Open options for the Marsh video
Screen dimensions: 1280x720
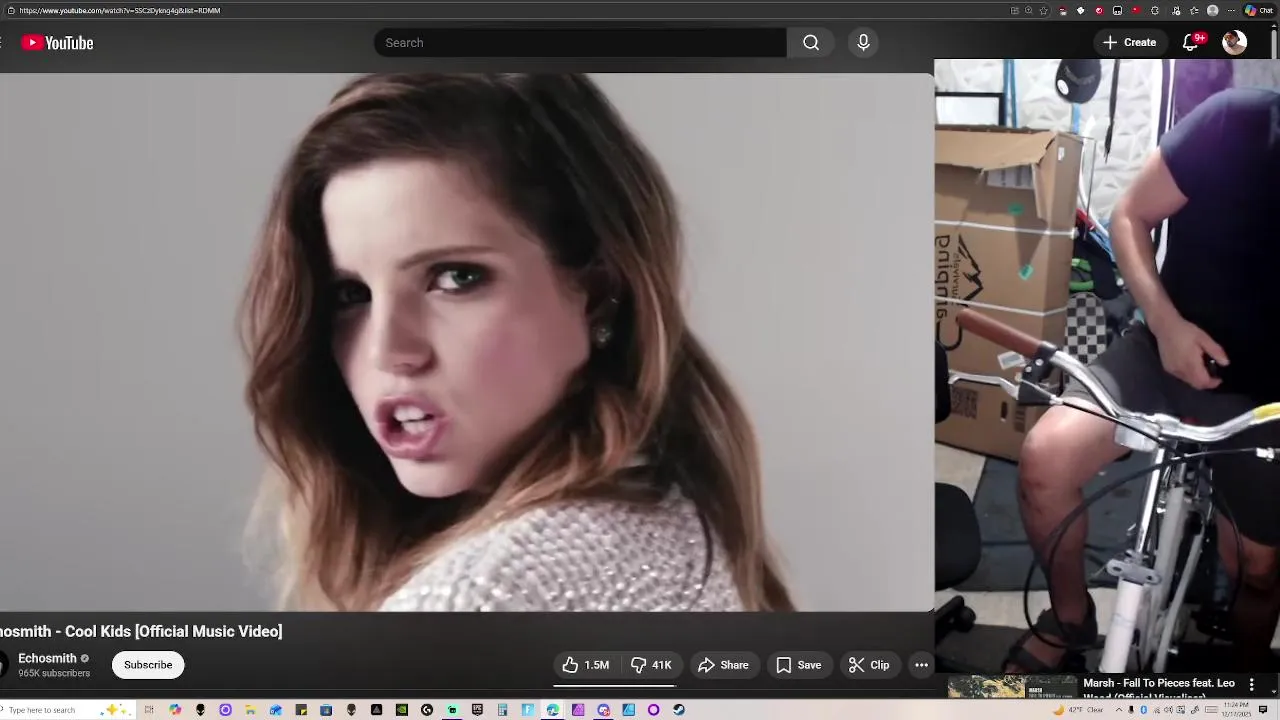pyautogui.click(x=1251, y=685)
